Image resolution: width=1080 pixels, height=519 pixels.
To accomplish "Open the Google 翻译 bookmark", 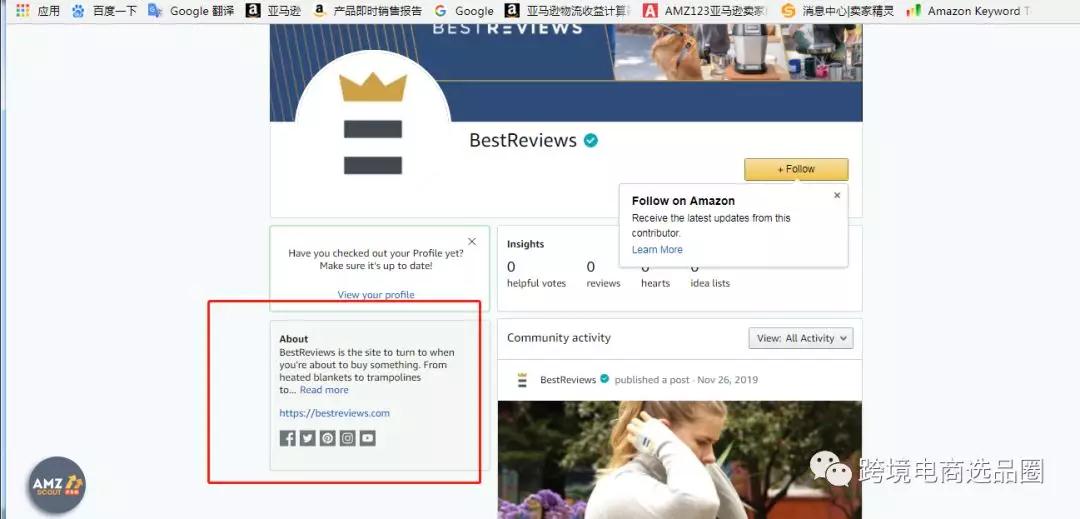I will [x=192, y=11].
